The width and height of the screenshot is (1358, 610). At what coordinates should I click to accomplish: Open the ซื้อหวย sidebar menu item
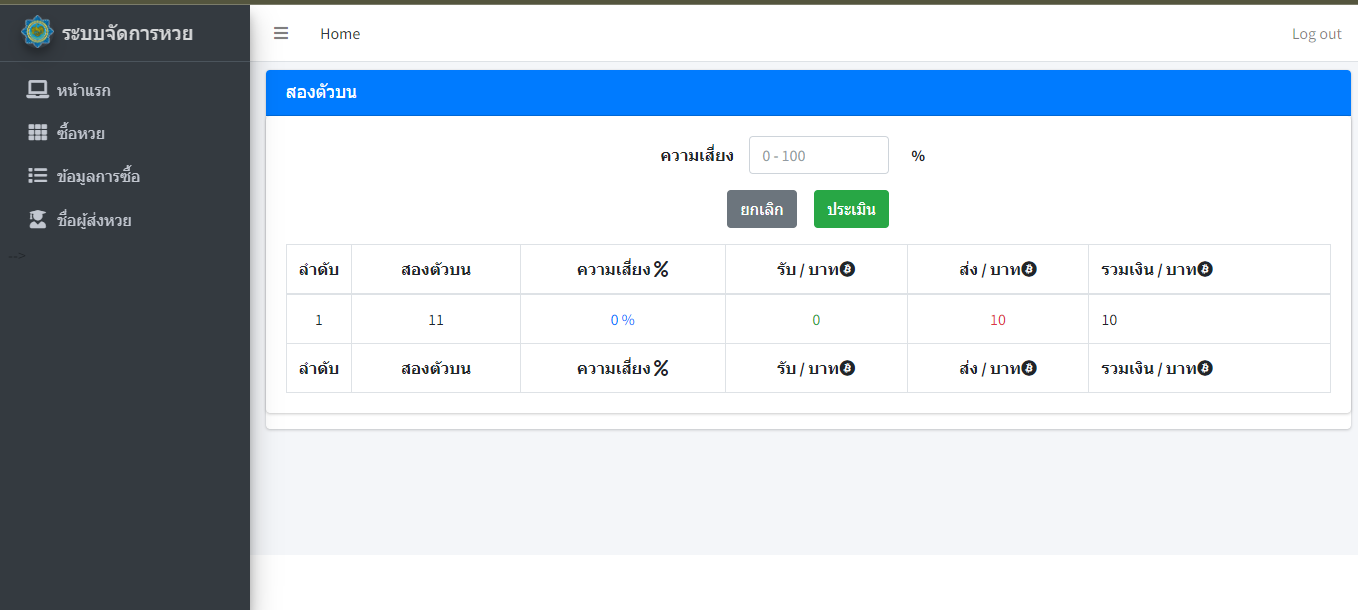80,133
